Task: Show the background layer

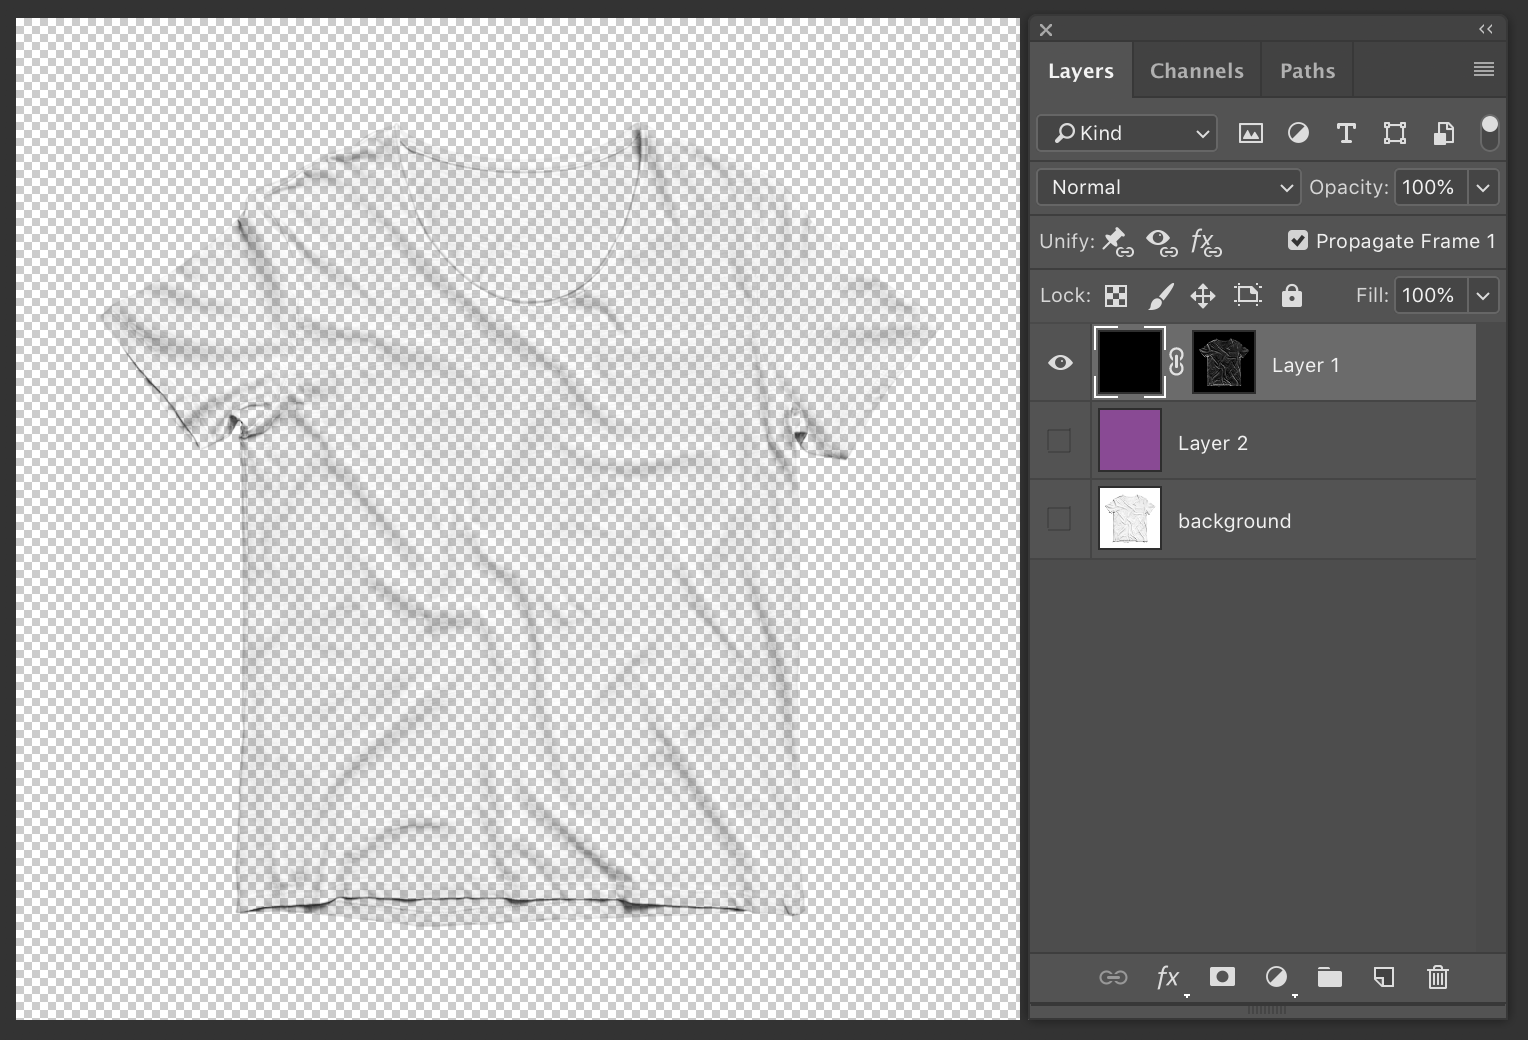Action: pyautogui.click(x=1059, y=519)
